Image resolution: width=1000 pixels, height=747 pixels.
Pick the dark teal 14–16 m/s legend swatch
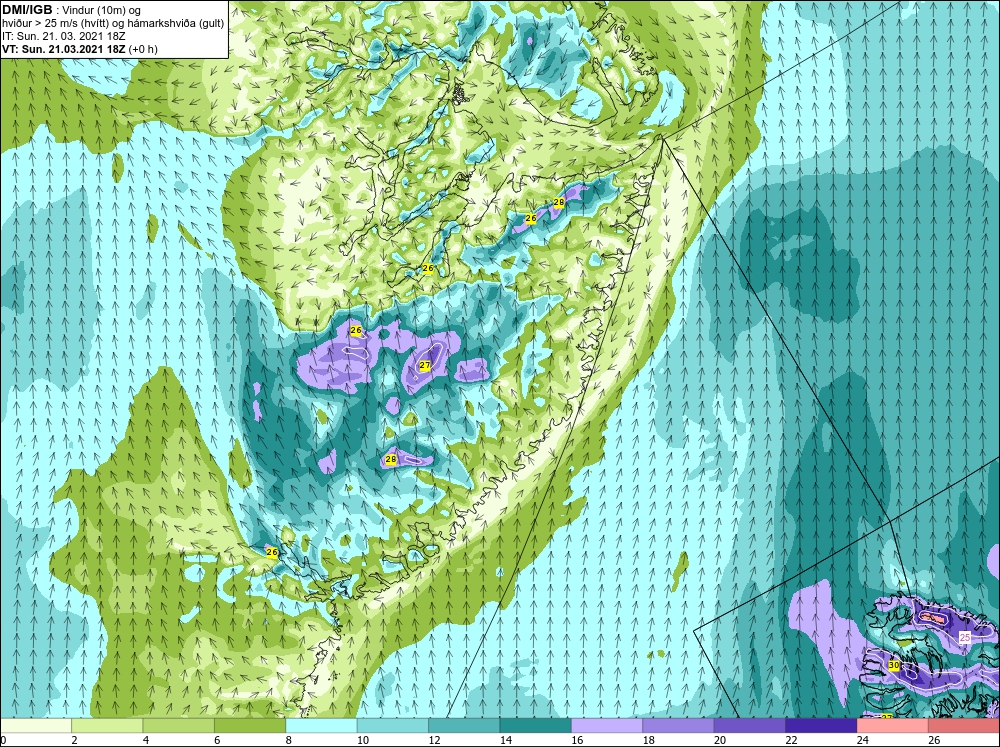pos(536,725)
